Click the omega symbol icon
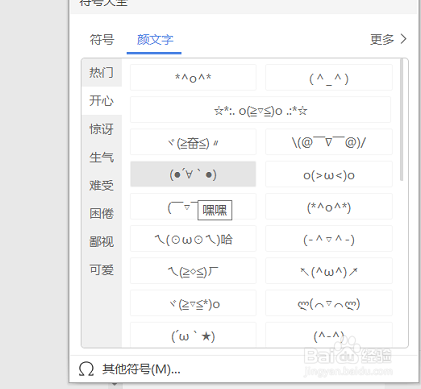The image size is (421, 389). pos(86,369)
